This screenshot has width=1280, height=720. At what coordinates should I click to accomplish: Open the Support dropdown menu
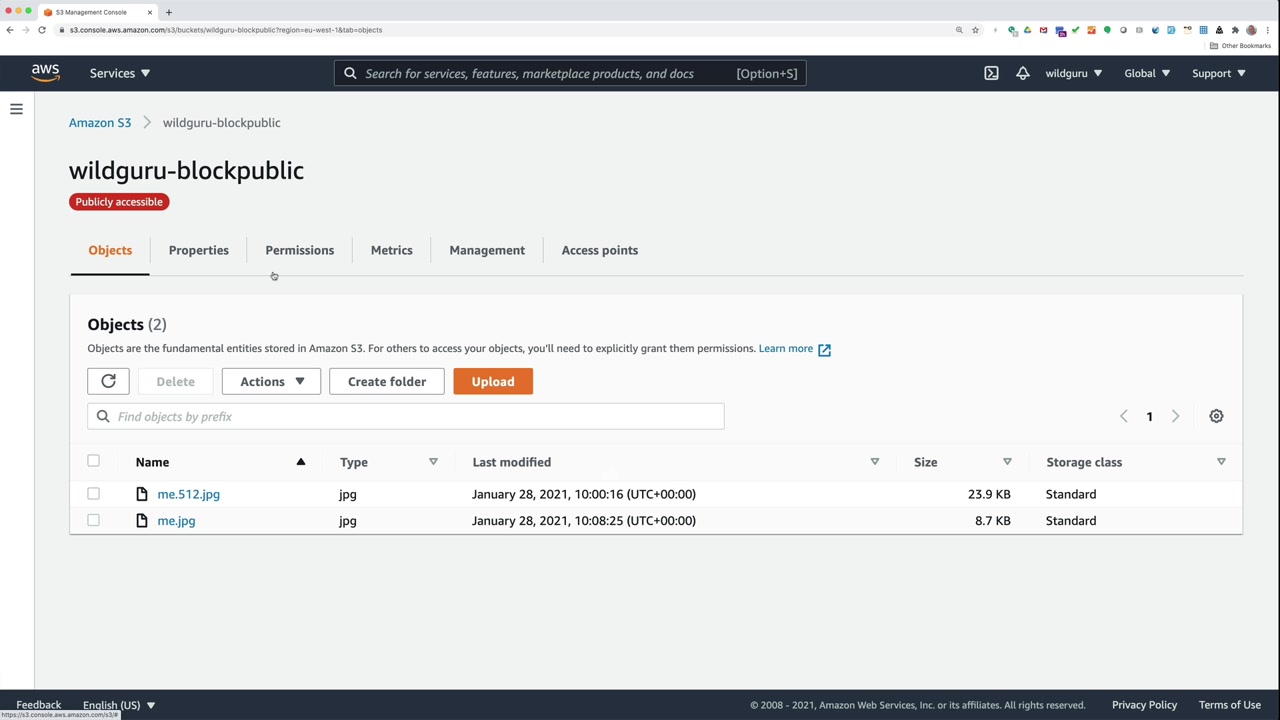tap(1218, 73)
